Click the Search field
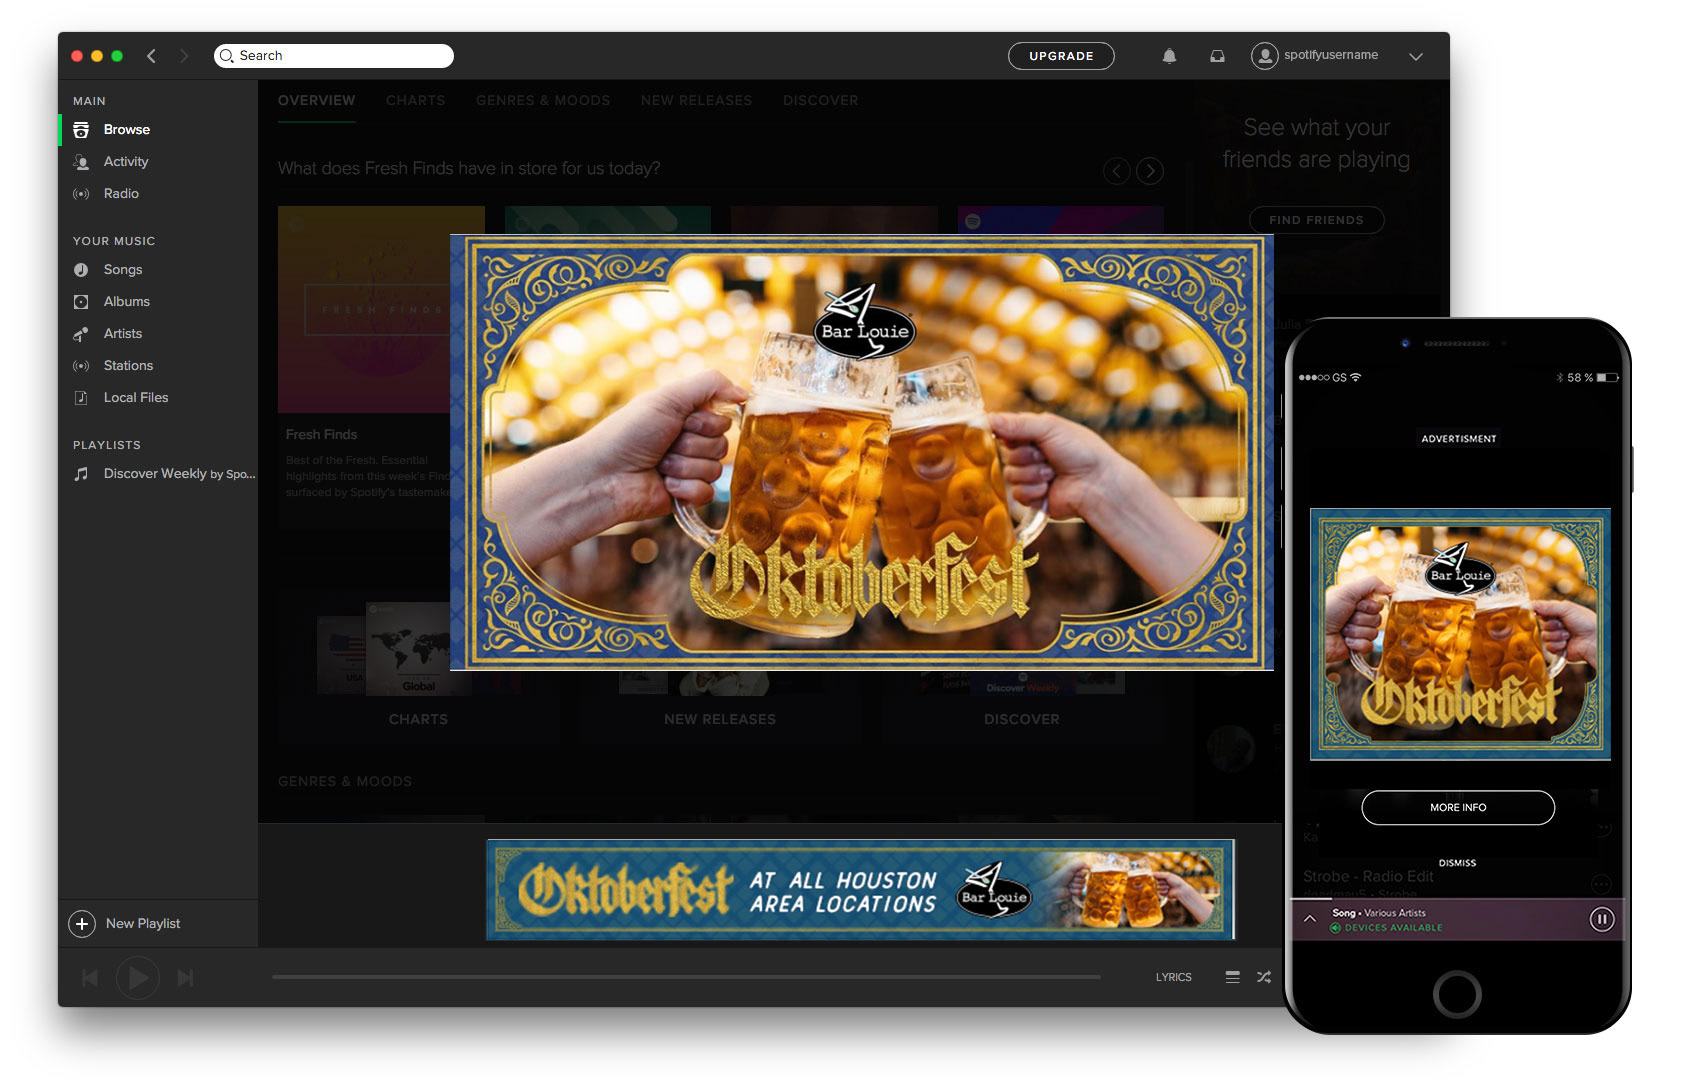This screenshot has width=1690, height=1087. pyautogui.click(x=334, y=56)
